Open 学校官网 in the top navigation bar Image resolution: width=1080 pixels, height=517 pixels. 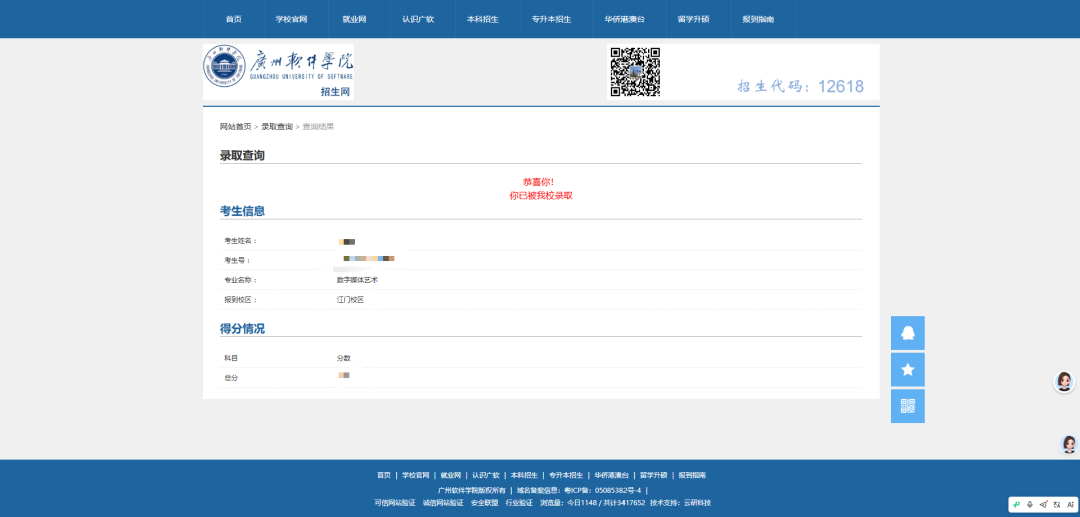[291, 19]
